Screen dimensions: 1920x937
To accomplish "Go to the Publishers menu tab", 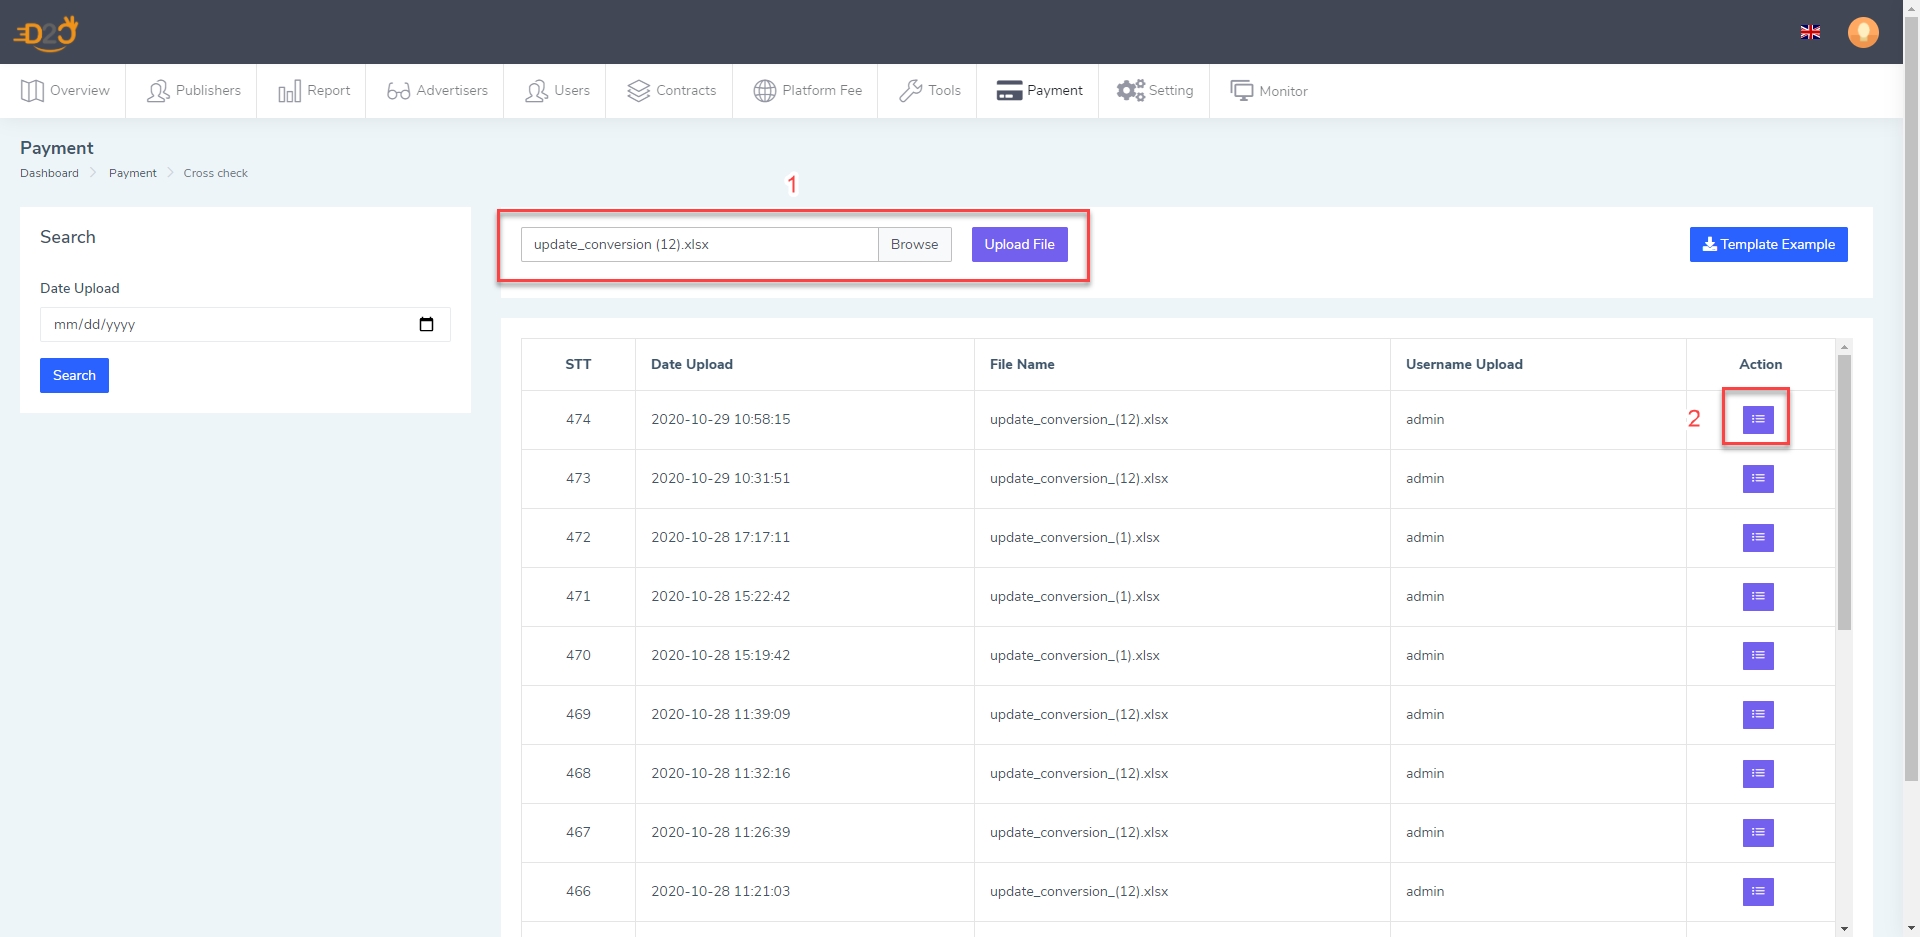I will tap(194, 91).
